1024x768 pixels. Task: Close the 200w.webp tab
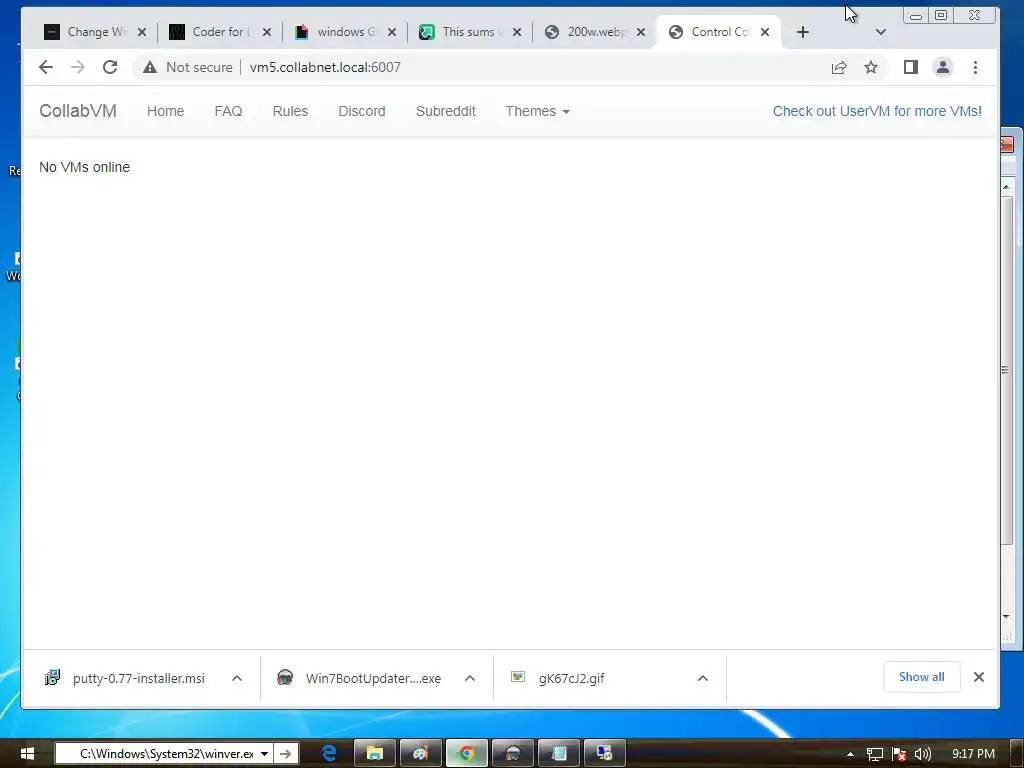click(641, 32)
